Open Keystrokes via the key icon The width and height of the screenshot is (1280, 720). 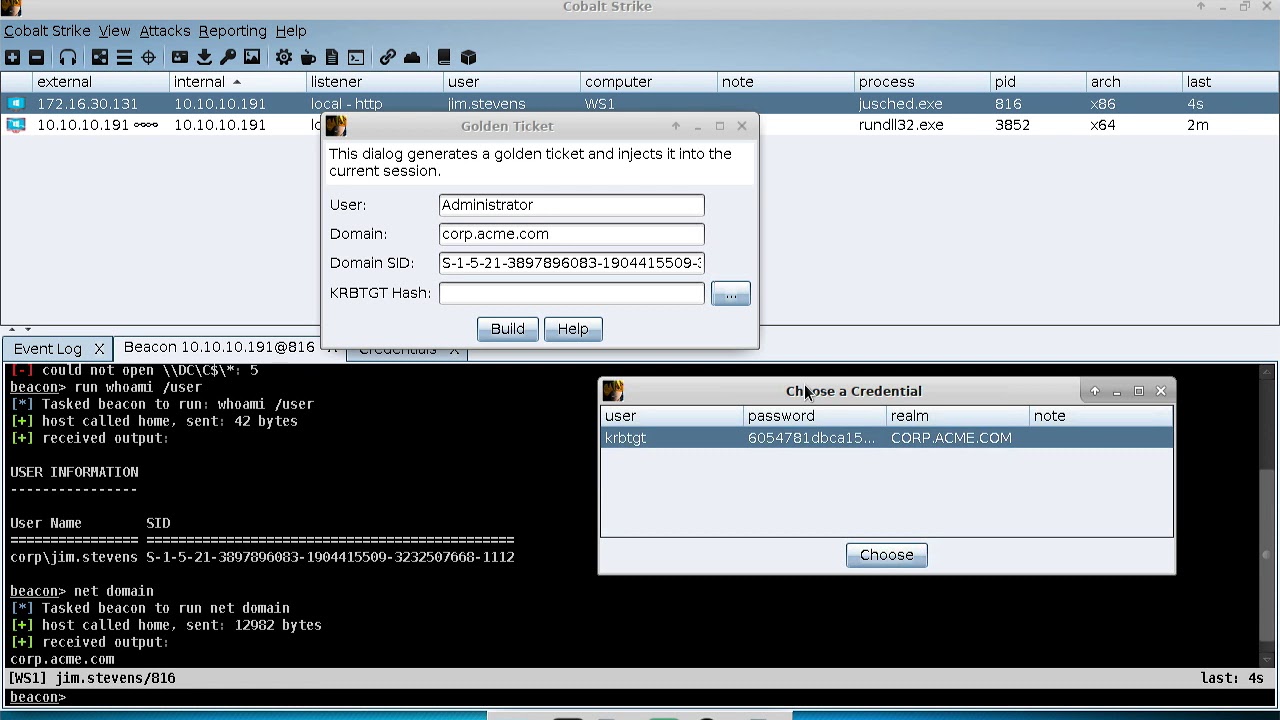(x=228, y=57)
